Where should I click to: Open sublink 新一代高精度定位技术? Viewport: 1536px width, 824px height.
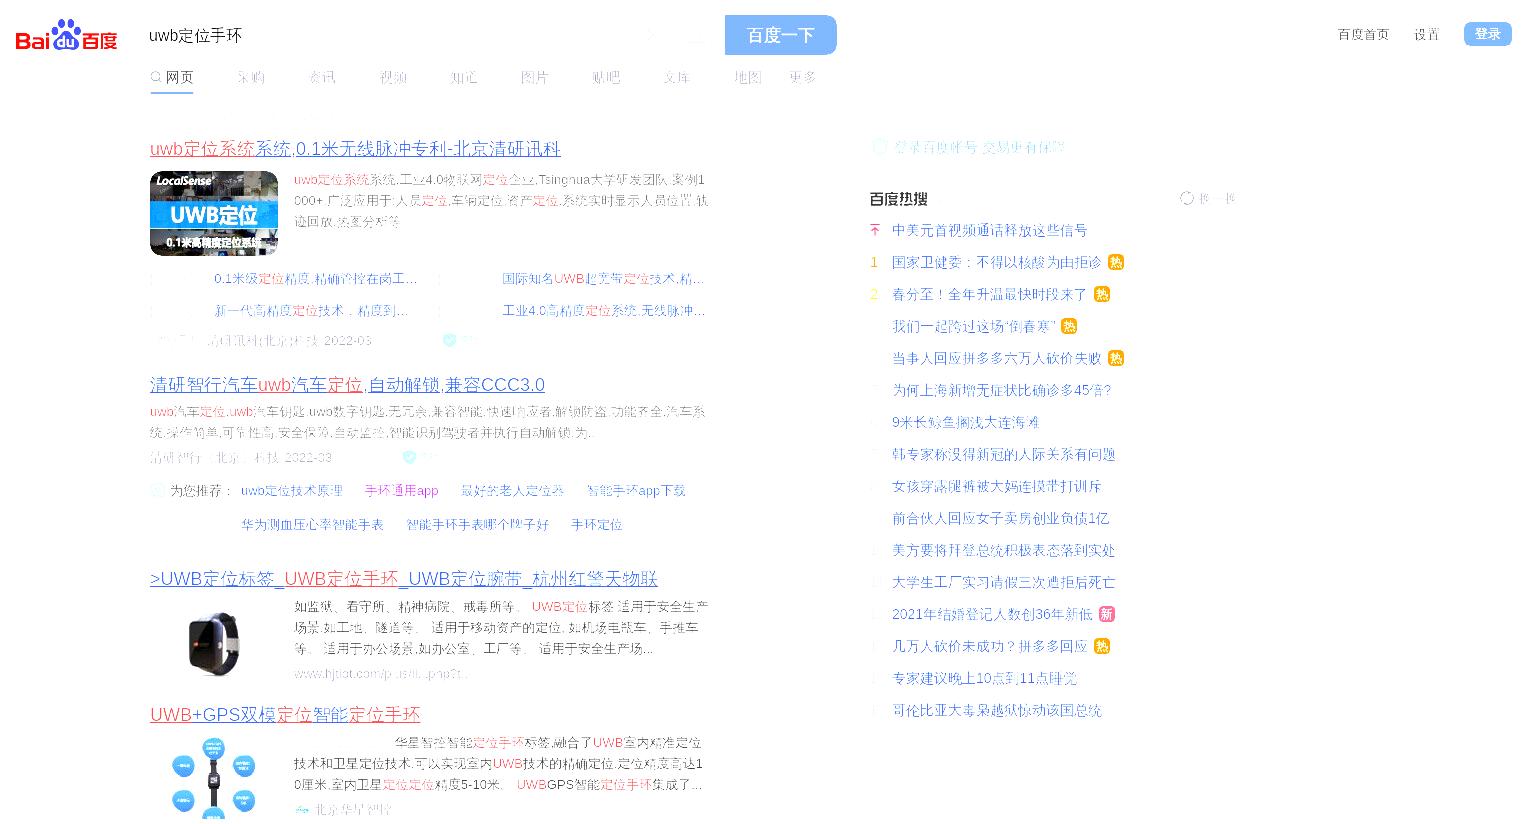pyautogui.click(x=311, y=311)
